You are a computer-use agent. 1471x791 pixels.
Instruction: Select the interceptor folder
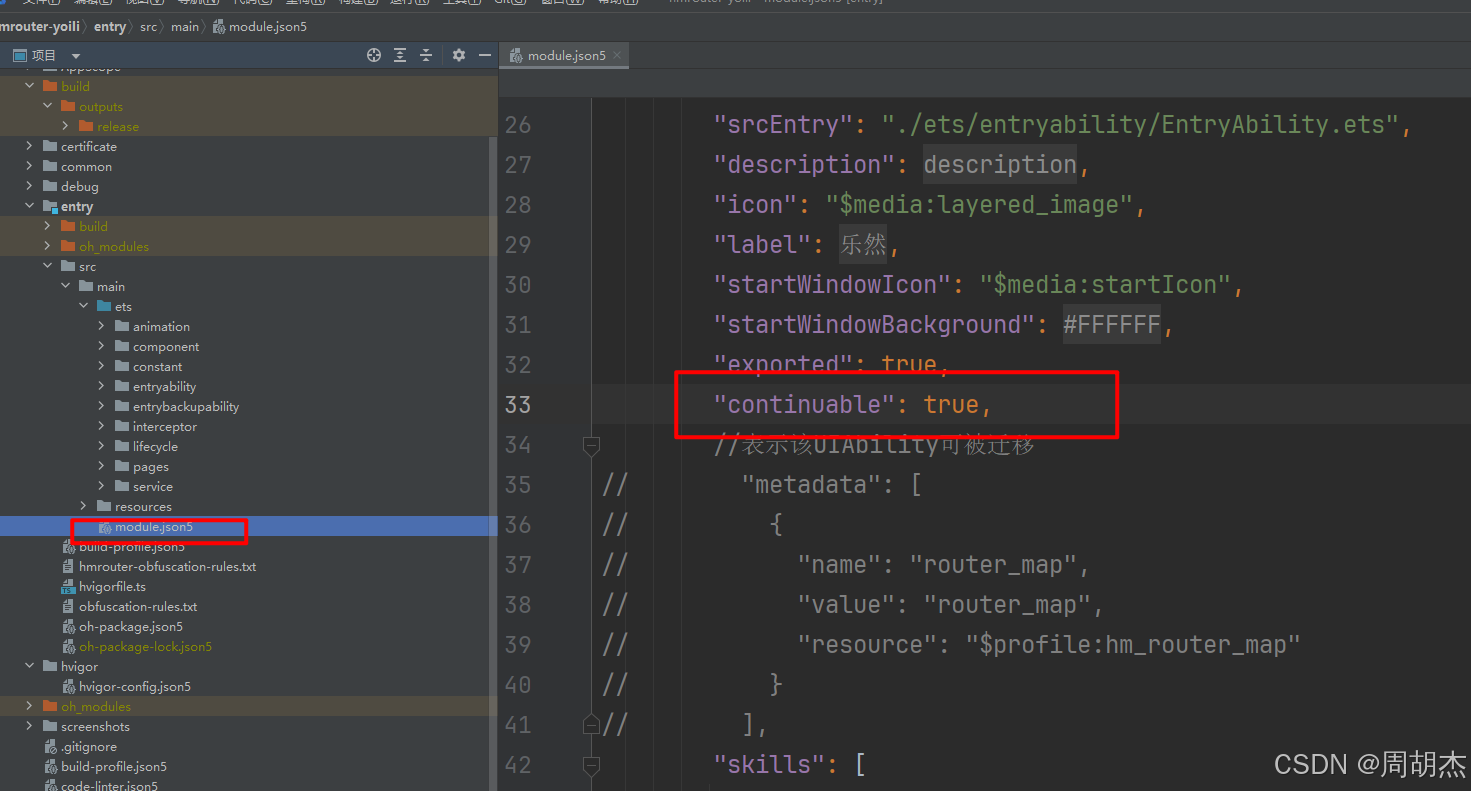click(x=165, y=426)
